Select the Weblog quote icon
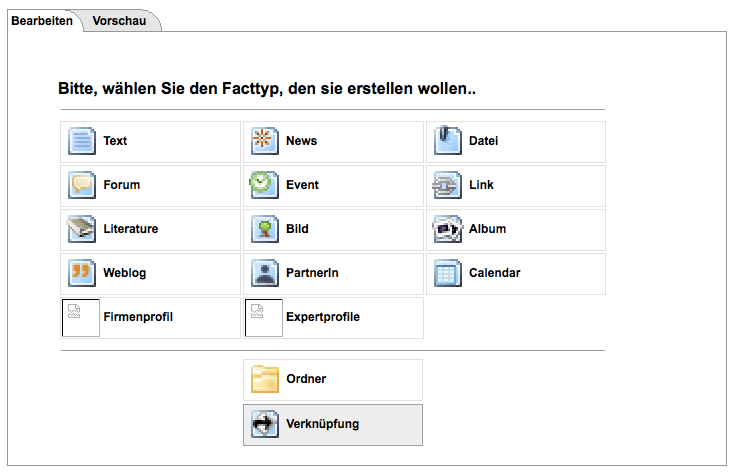 (81, 274)
